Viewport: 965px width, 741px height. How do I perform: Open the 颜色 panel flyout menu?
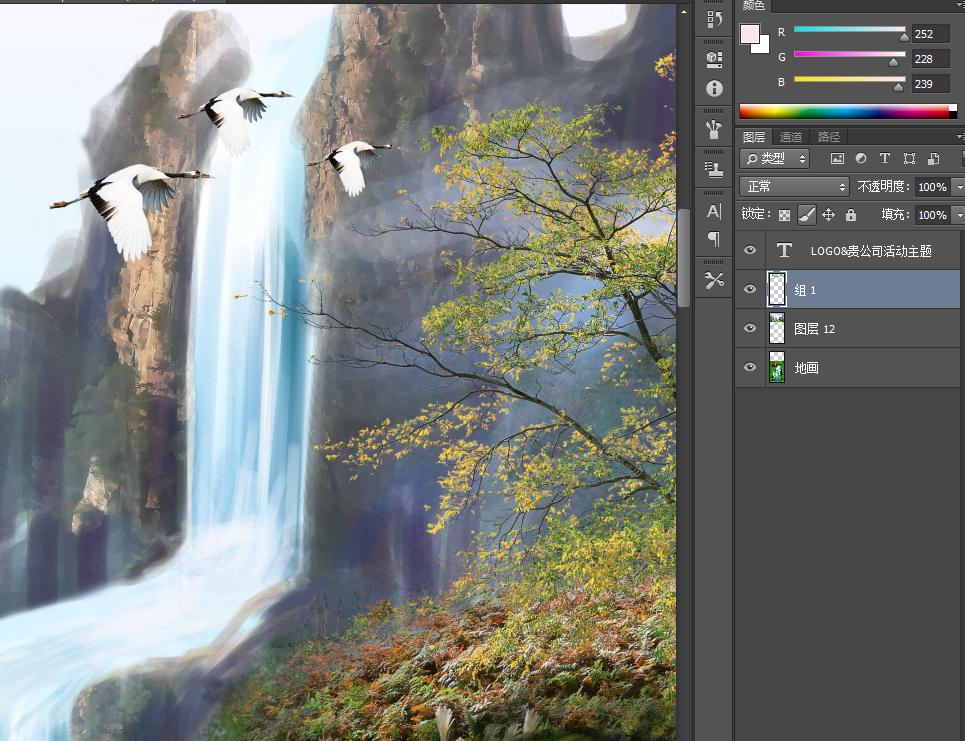(x=960, y=5)
